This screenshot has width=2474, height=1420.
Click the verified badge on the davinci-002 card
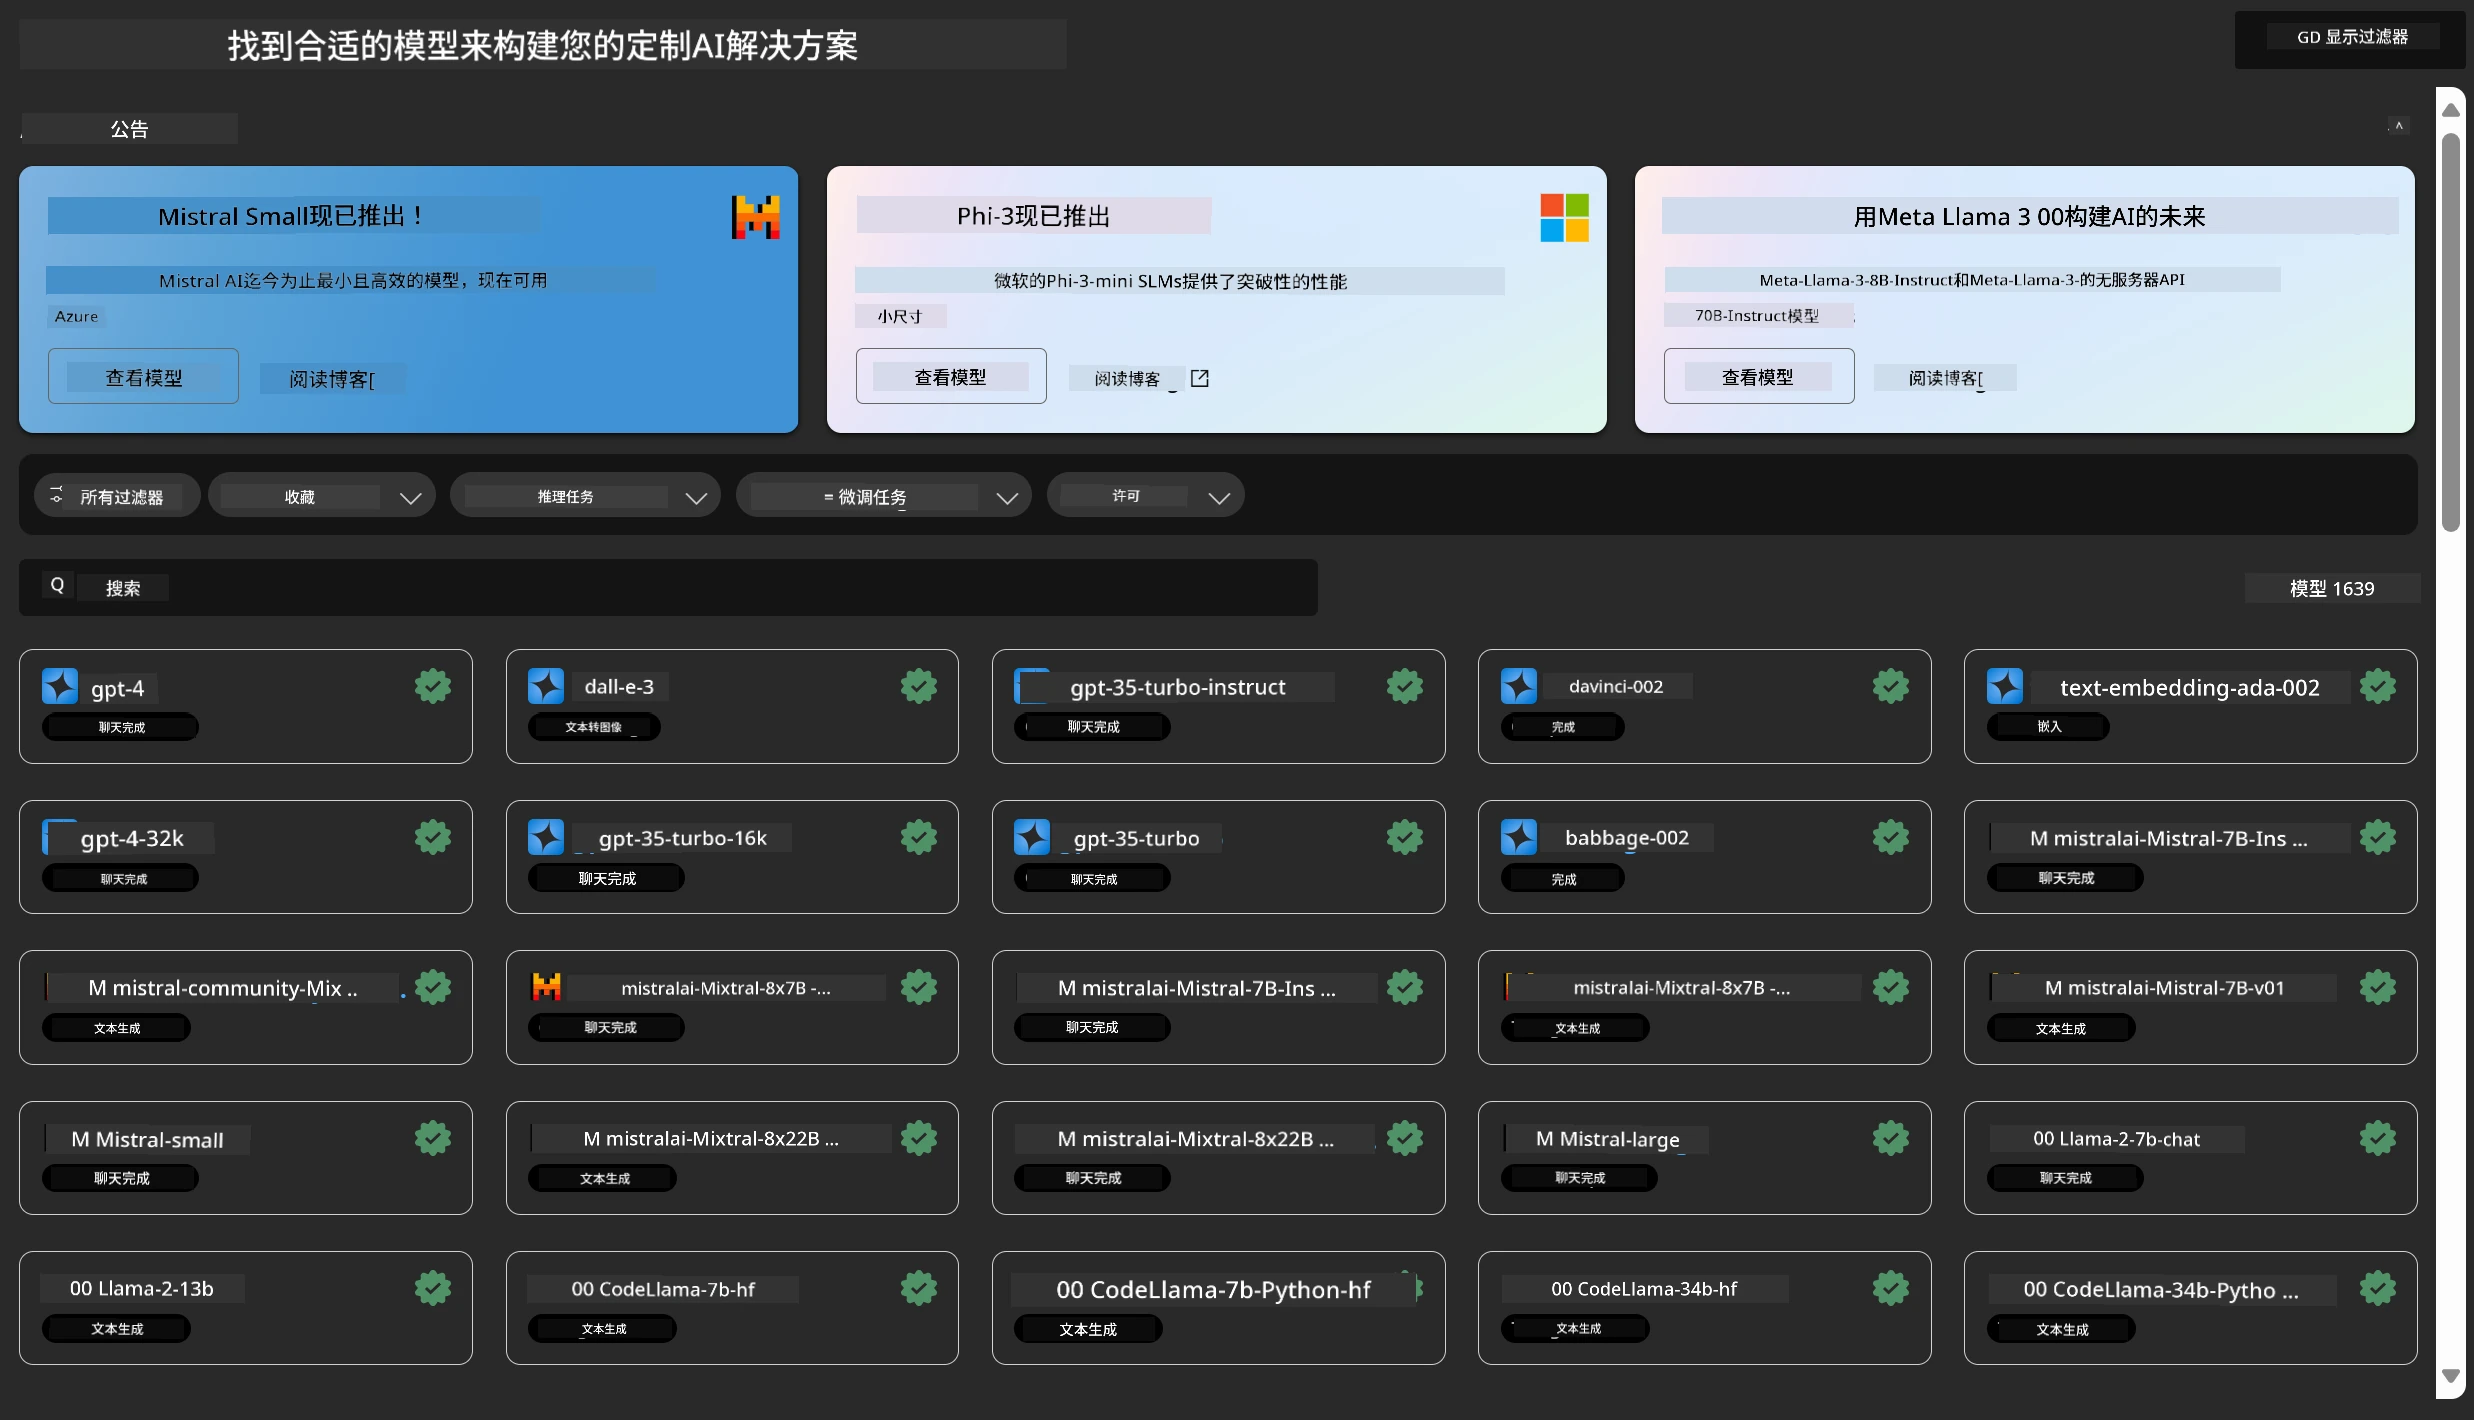pos(1891,686)
